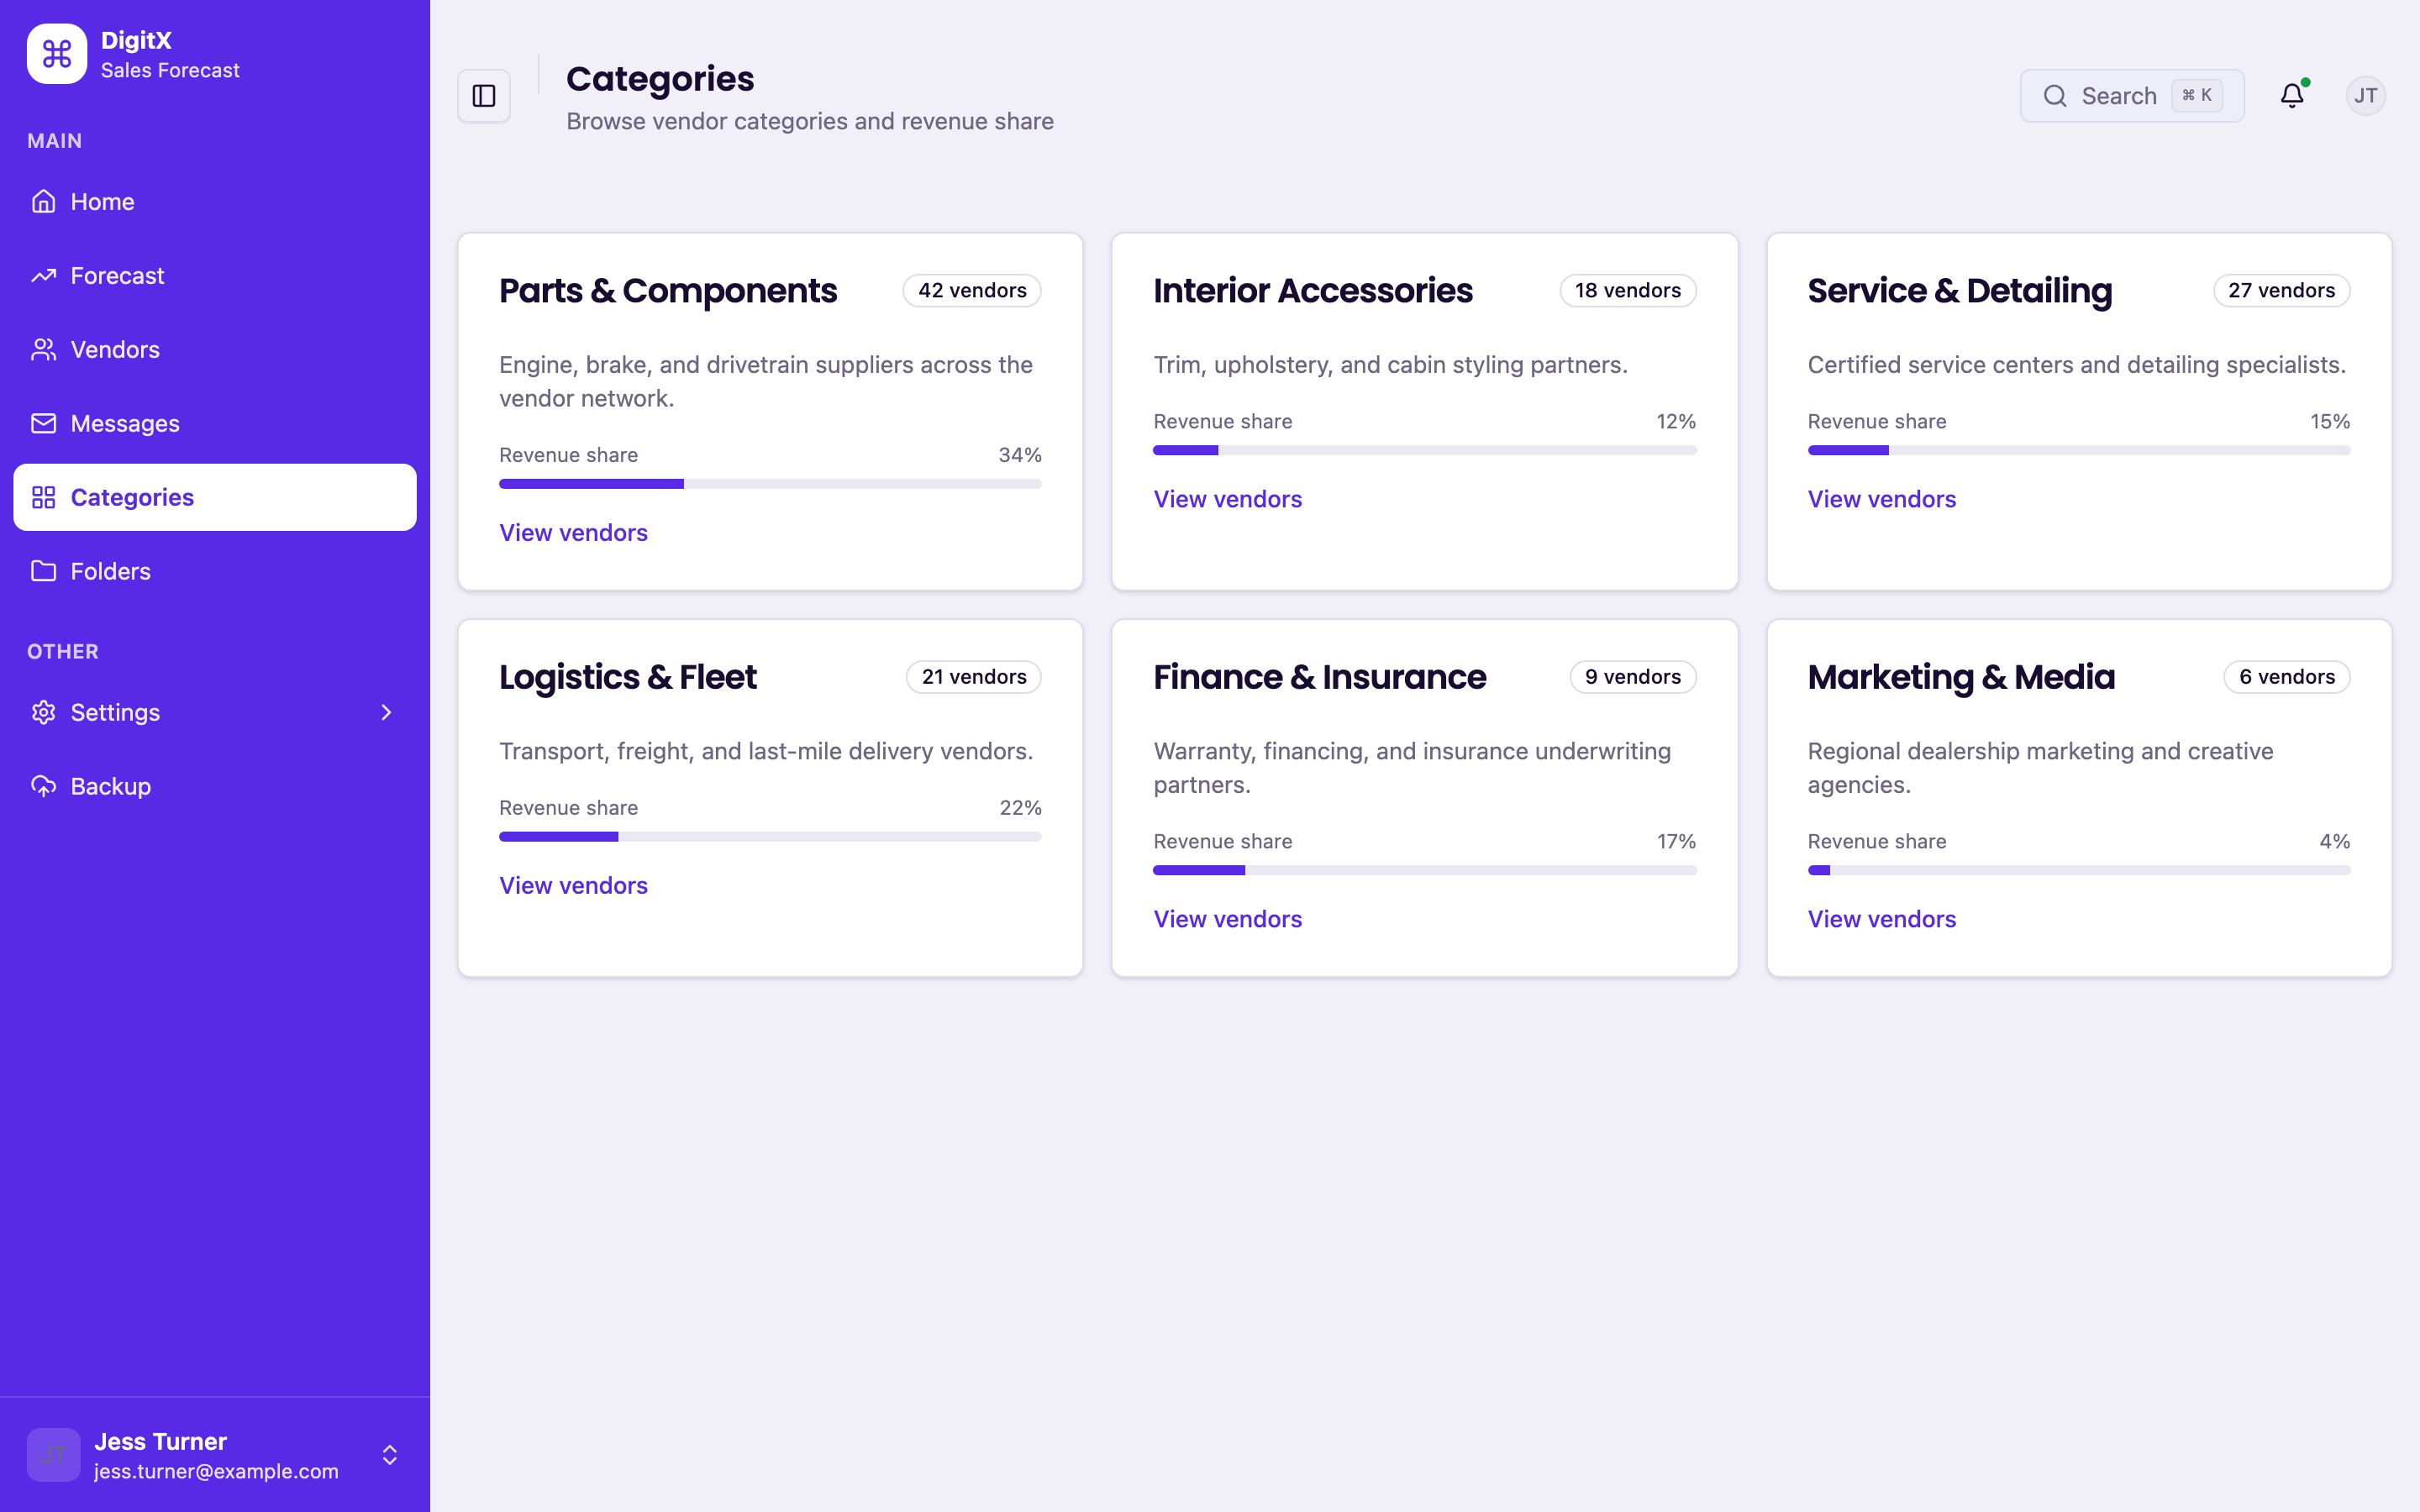Click the Folders folder icon
The height and width of the screenshot is (1512, 2420).
43,571
